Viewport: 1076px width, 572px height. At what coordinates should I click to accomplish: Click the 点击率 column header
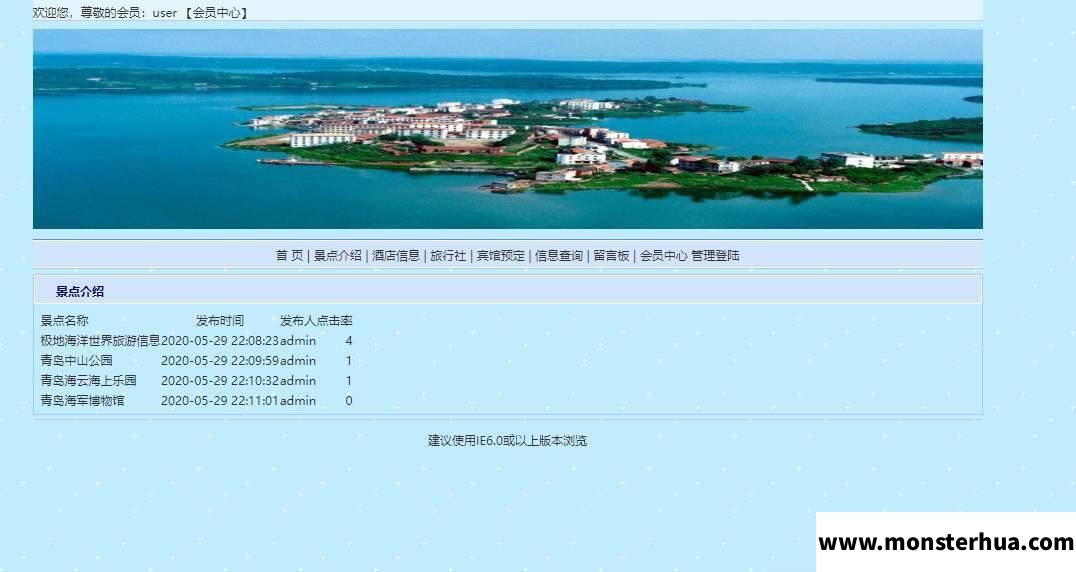[x=334, y=321]
